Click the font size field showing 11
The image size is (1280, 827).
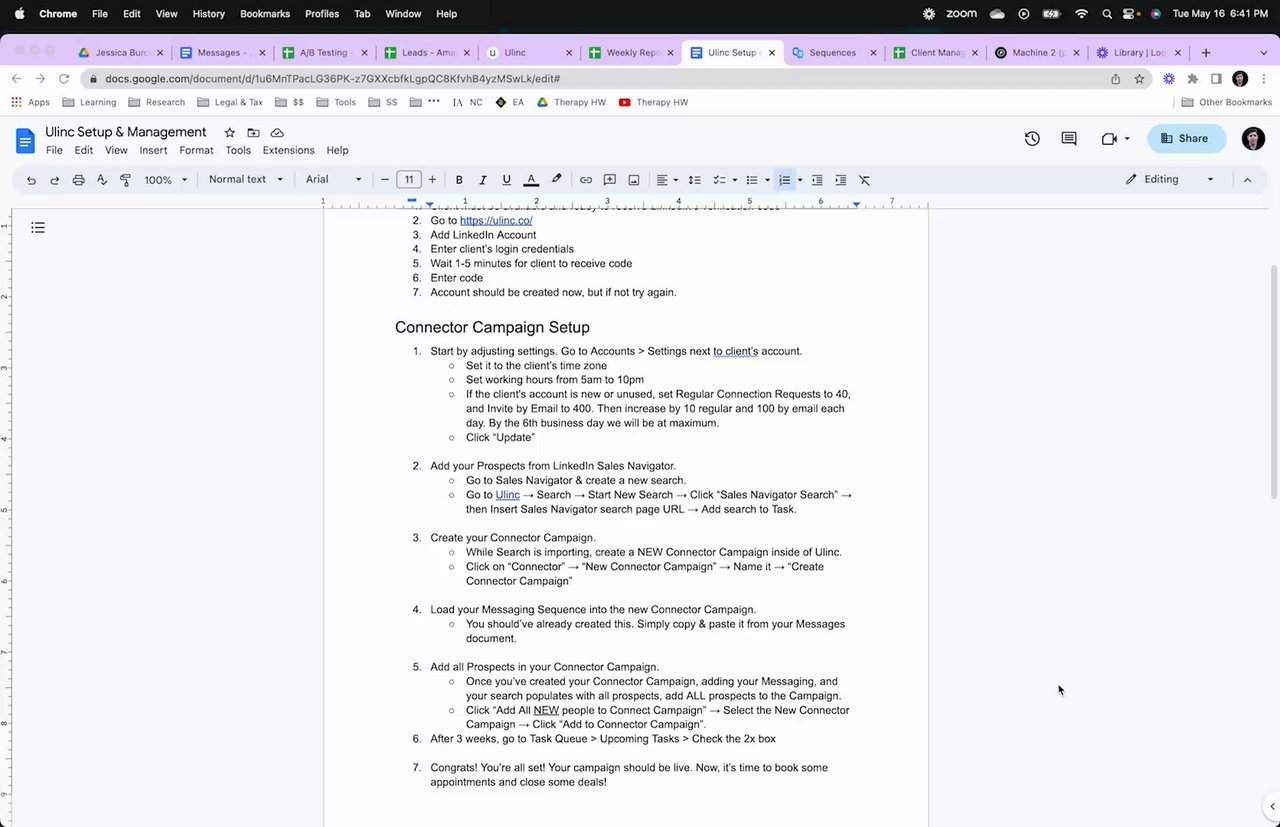pos(408,180)
